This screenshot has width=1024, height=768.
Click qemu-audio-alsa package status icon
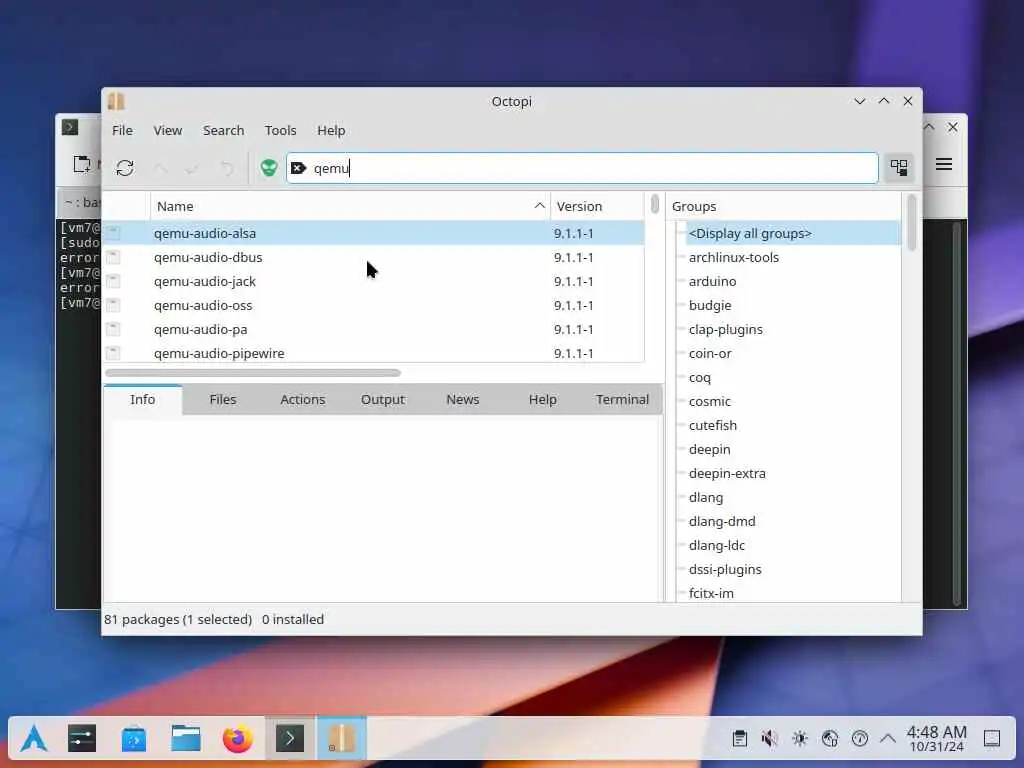click(113, 233)
